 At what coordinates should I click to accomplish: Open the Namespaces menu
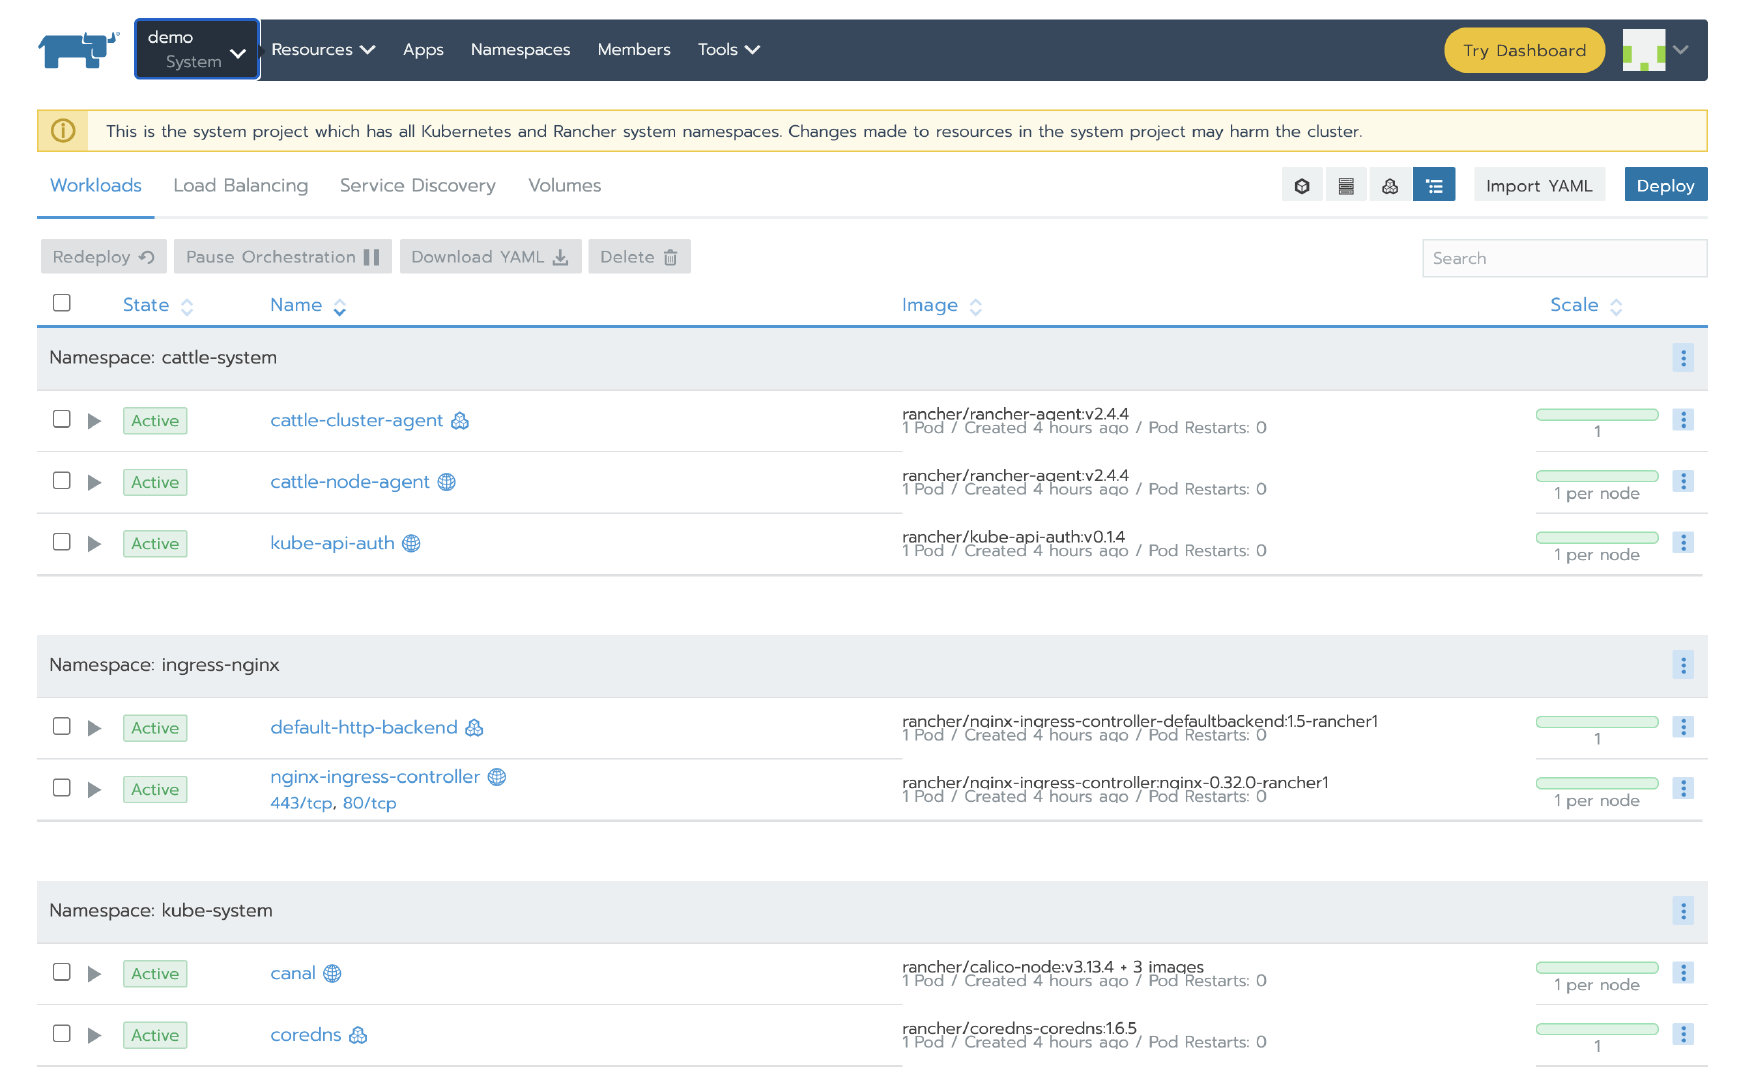(x=520, y=49)
